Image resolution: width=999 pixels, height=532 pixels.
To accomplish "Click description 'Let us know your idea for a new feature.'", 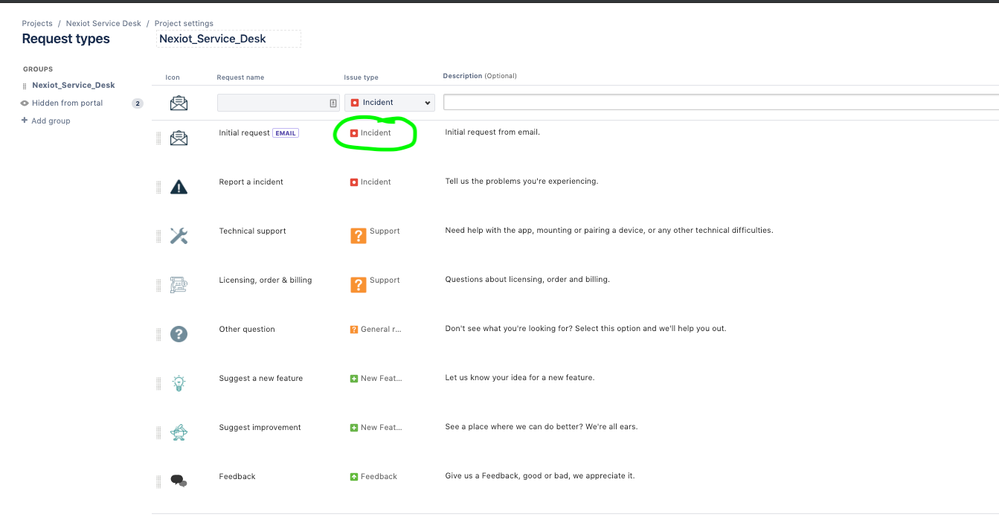I will pyautogui.click(x=519, y=378).
